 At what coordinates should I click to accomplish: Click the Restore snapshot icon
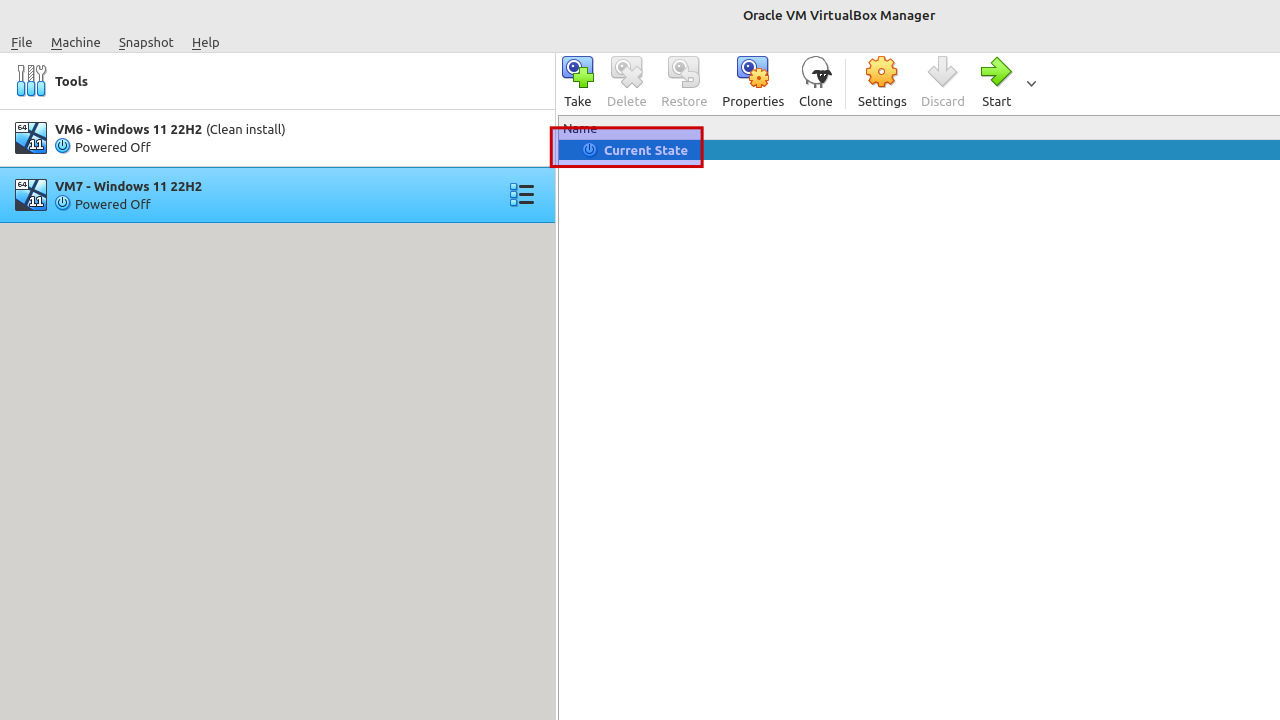point(684,73)
